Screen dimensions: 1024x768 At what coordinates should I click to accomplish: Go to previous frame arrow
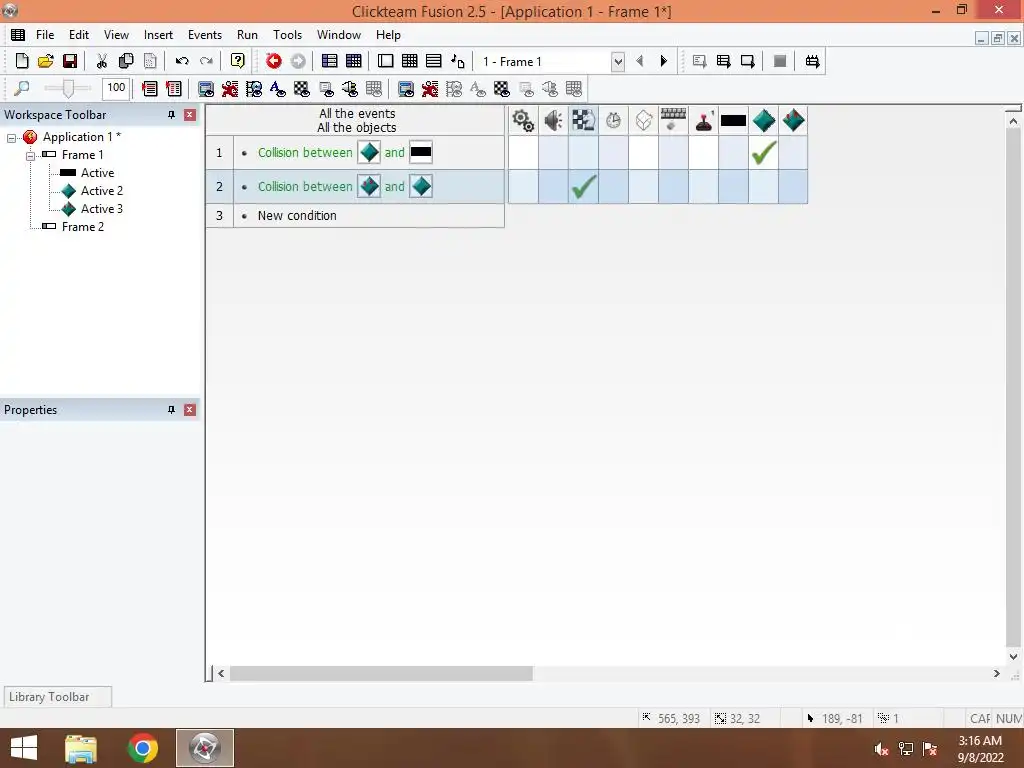point(639,61)
